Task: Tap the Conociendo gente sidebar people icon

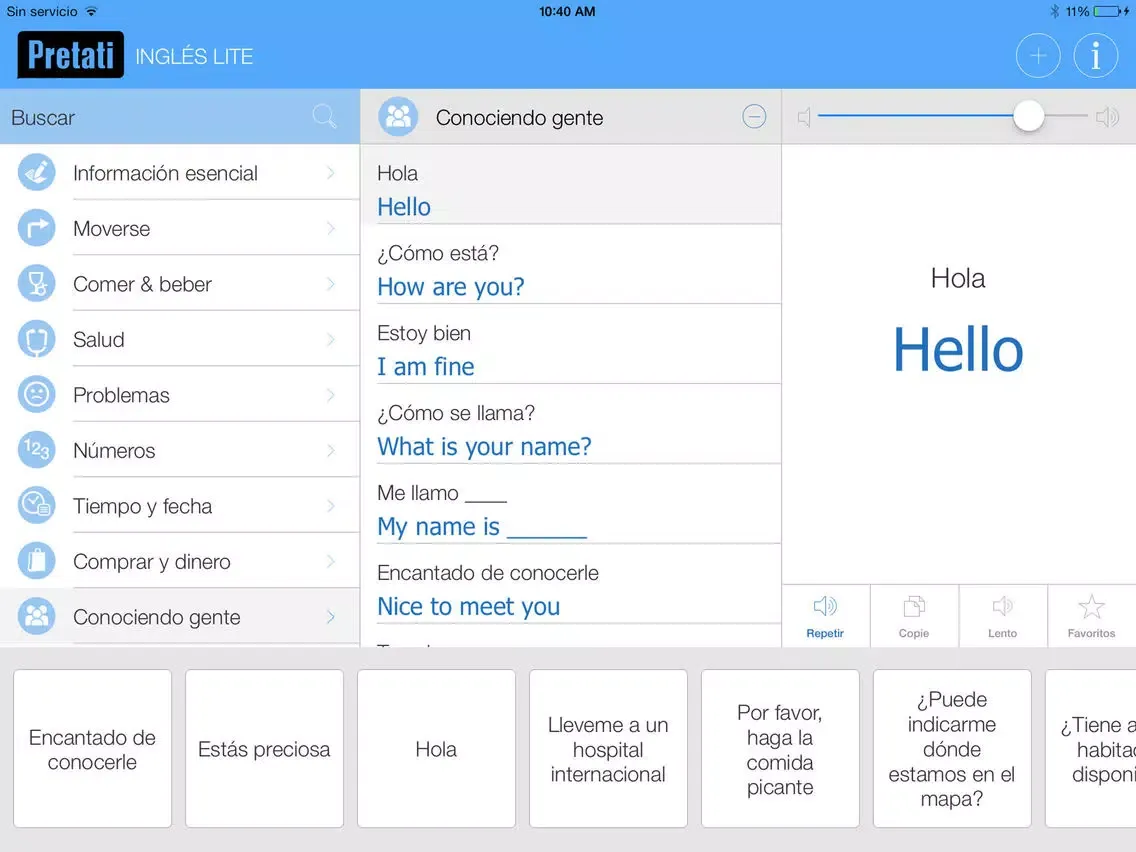Action: 36,617
